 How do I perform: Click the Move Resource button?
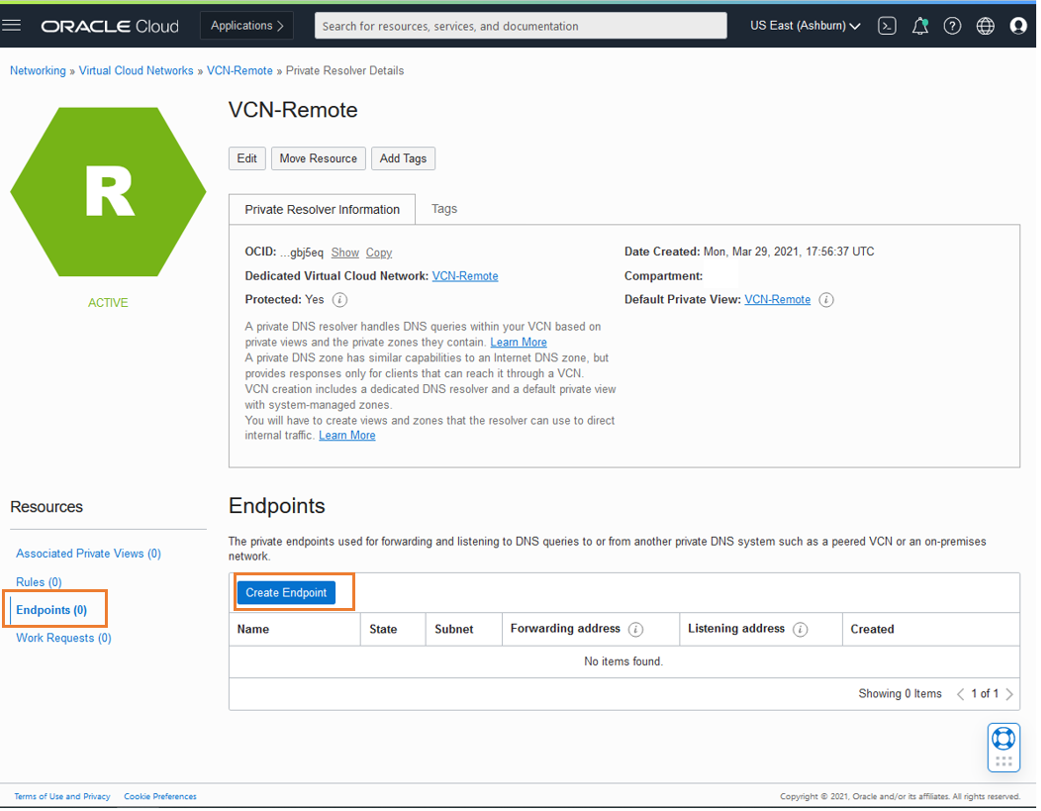tap(318, 159)
